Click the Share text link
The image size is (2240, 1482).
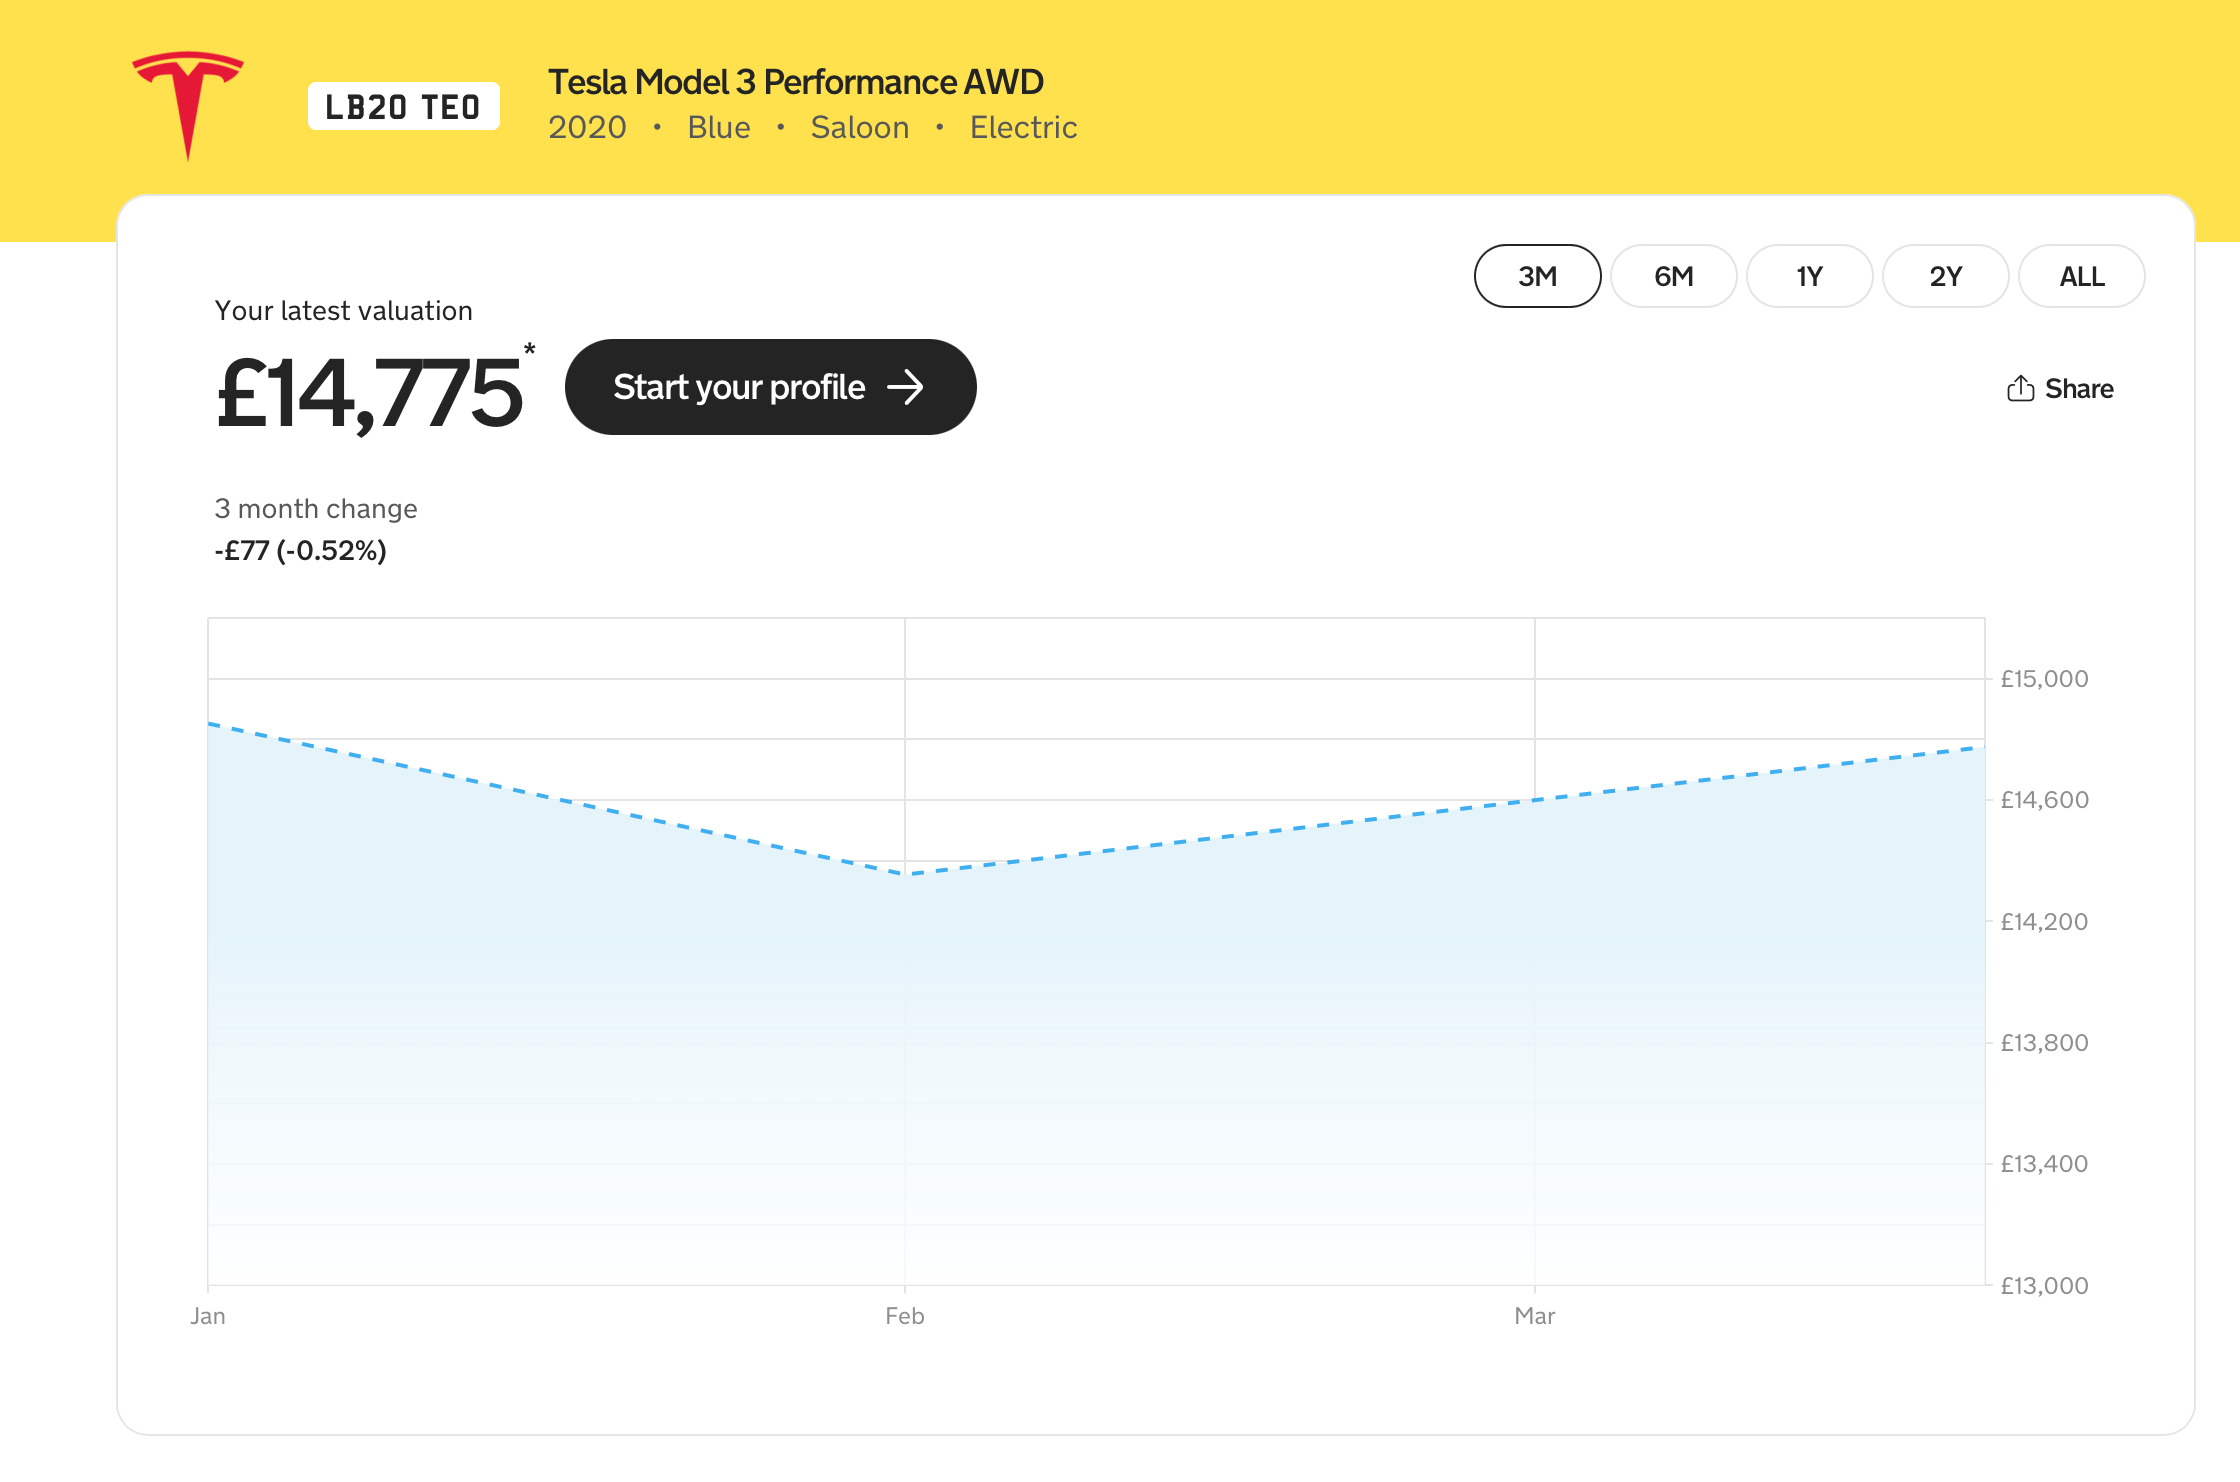(x=2079, y=388)
